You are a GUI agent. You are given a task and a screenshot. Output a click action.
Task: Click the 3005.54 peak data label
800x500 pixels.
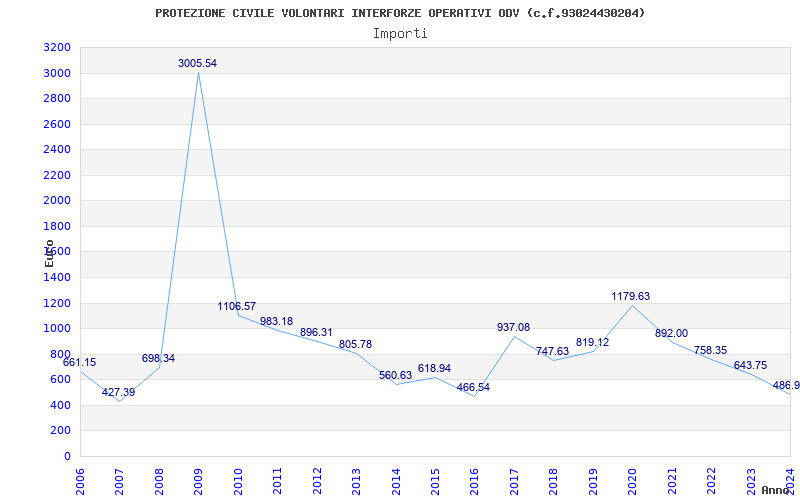(x=197, y=63)
